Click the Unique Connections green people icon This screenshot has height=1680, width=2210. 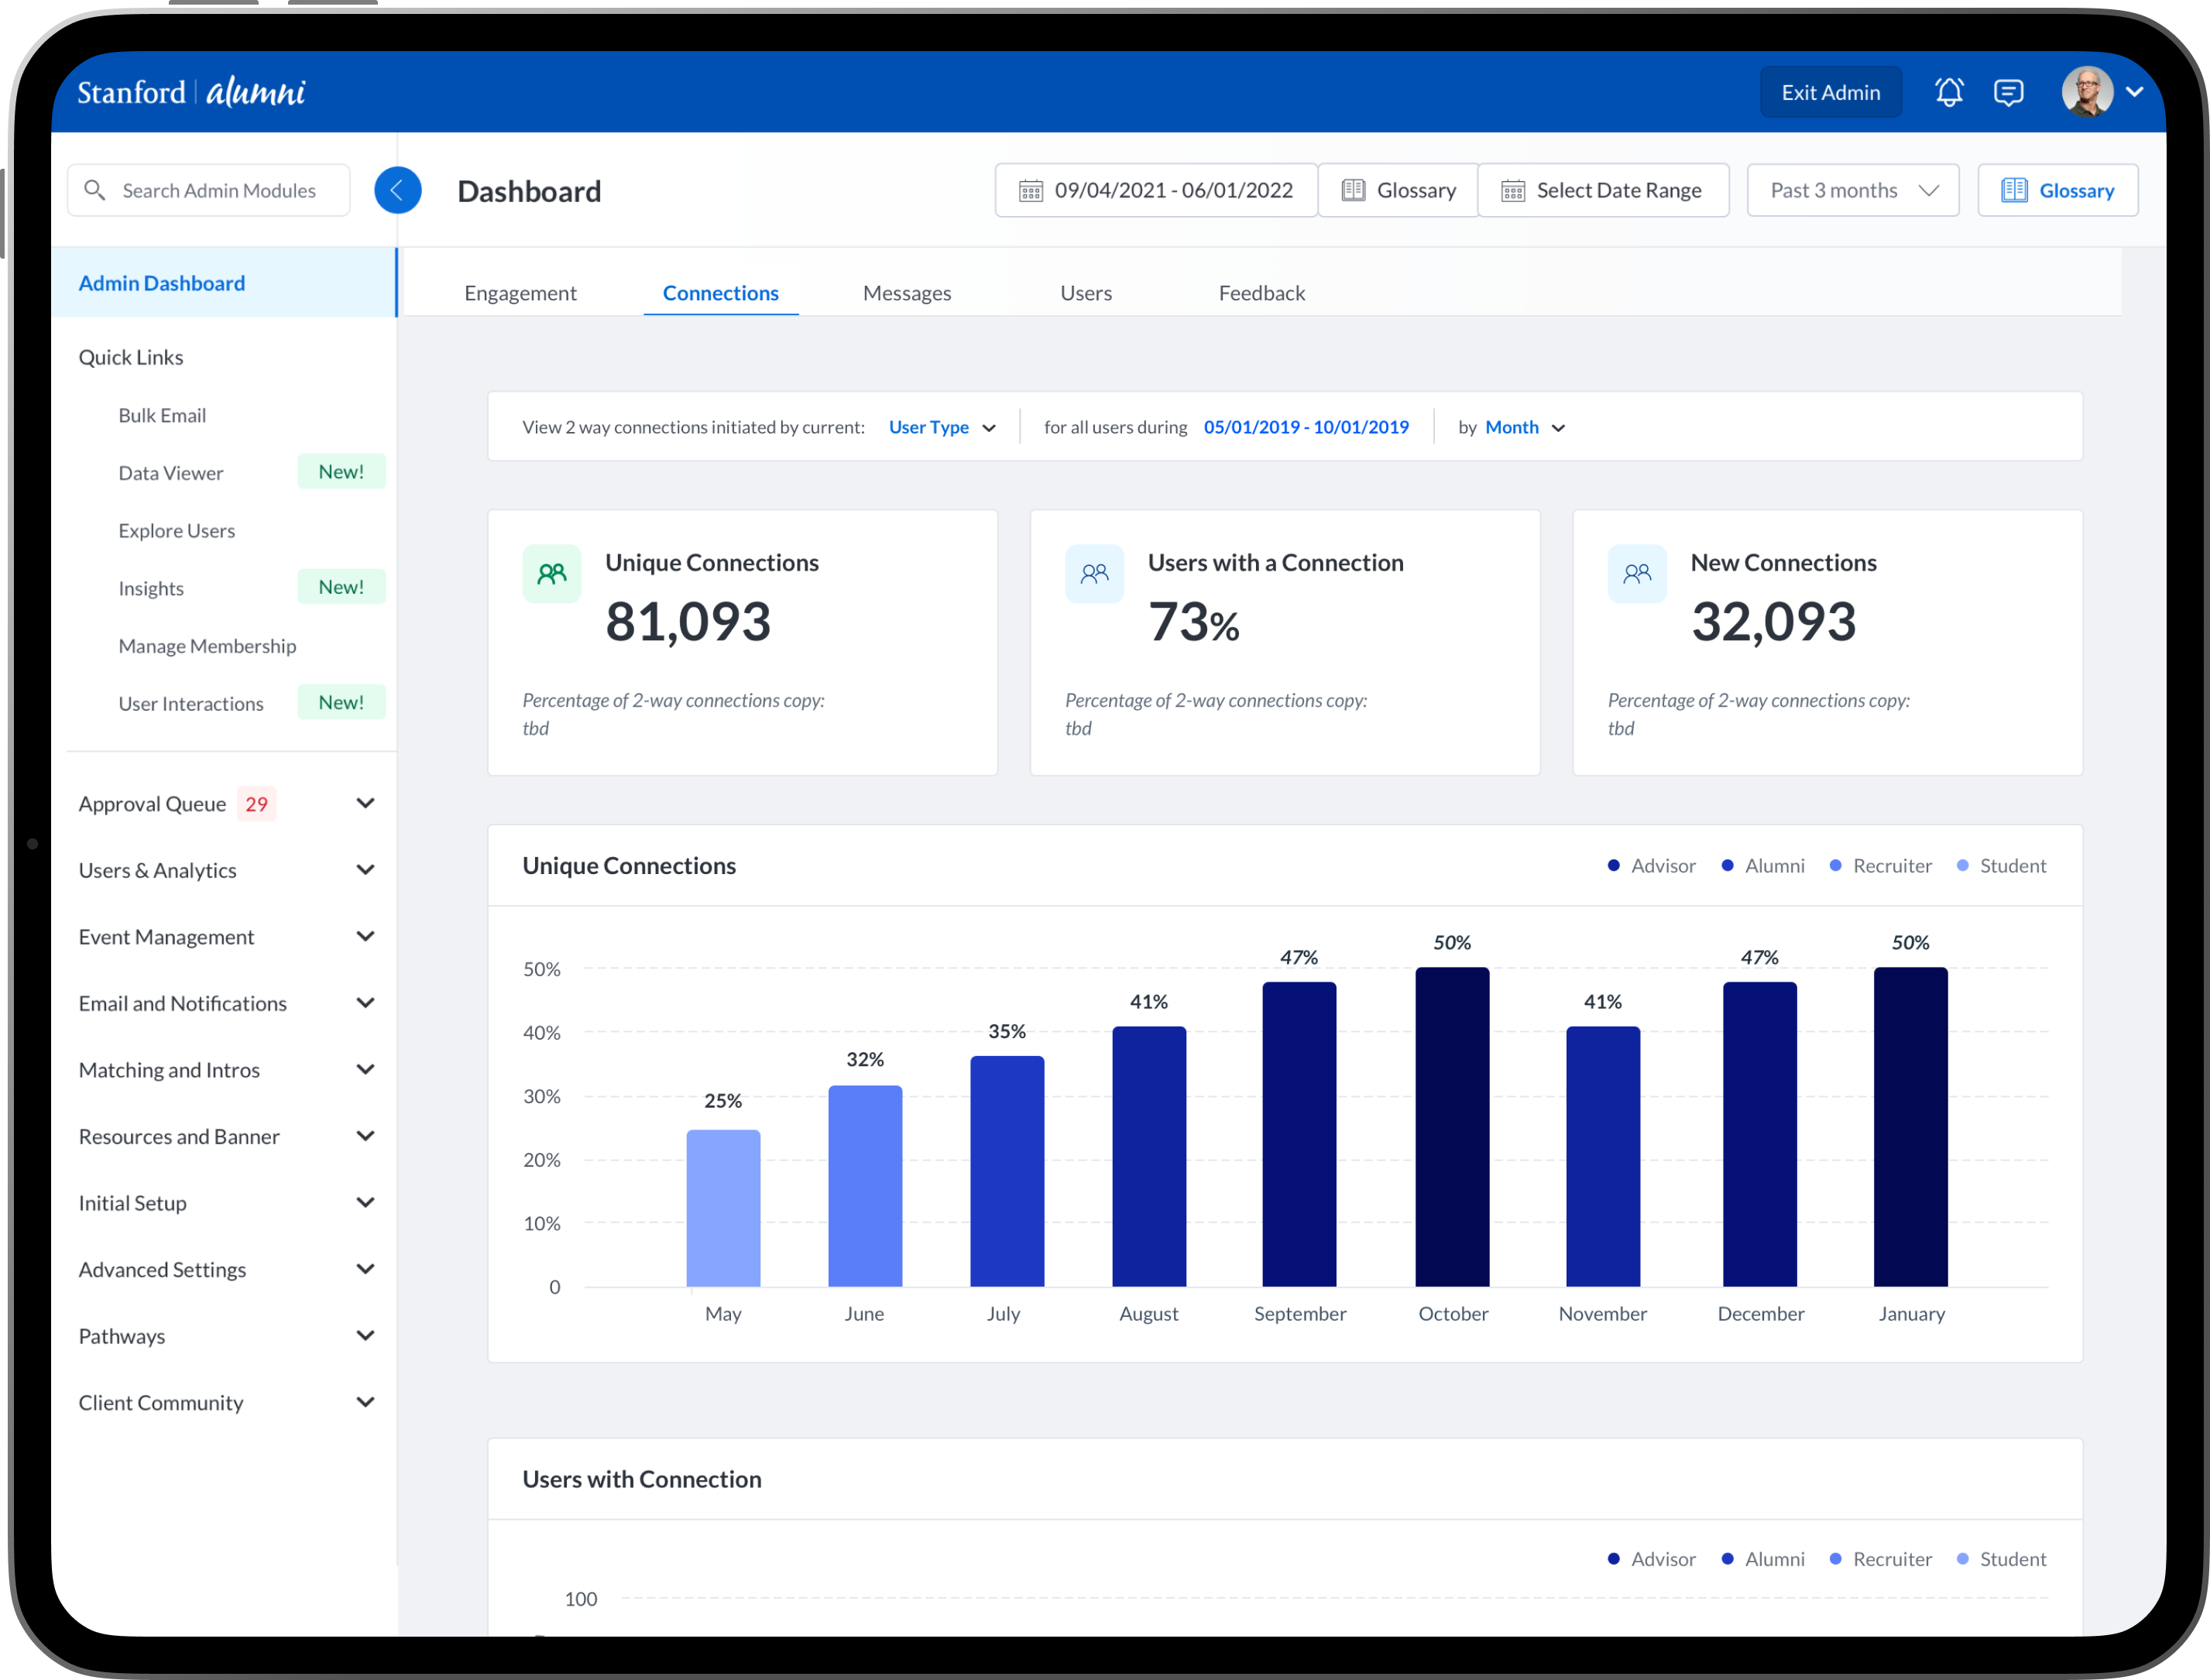551,573
